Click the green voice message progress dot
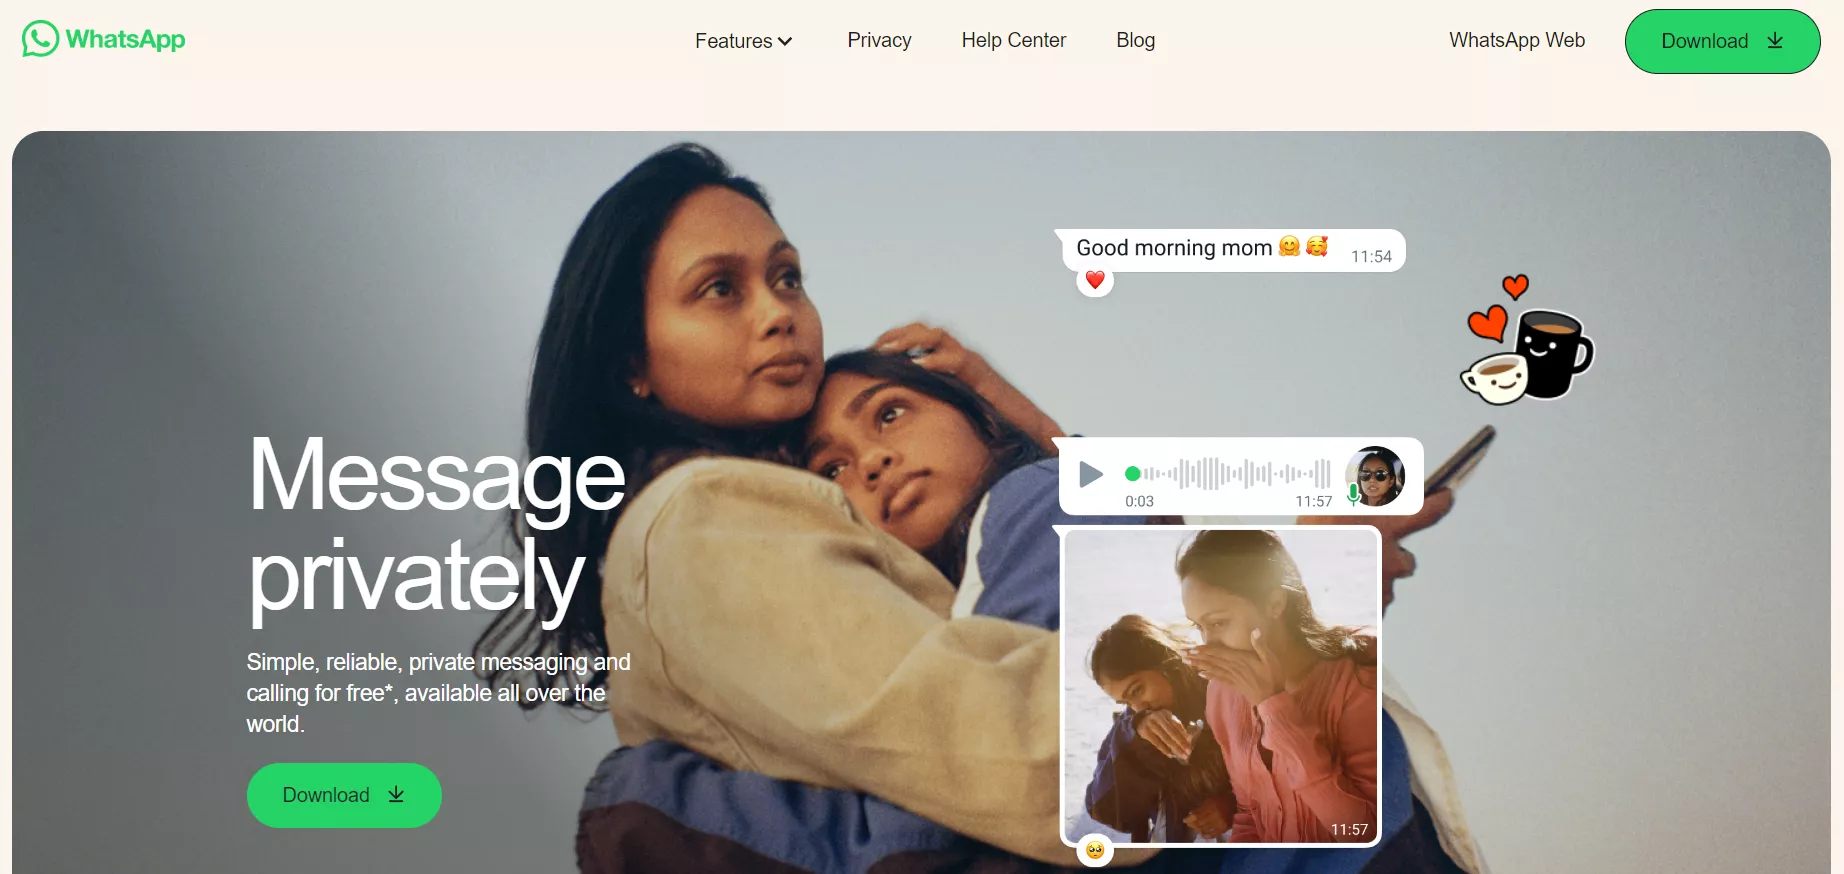This screenshot has height=874, width=1844. 1132,473
